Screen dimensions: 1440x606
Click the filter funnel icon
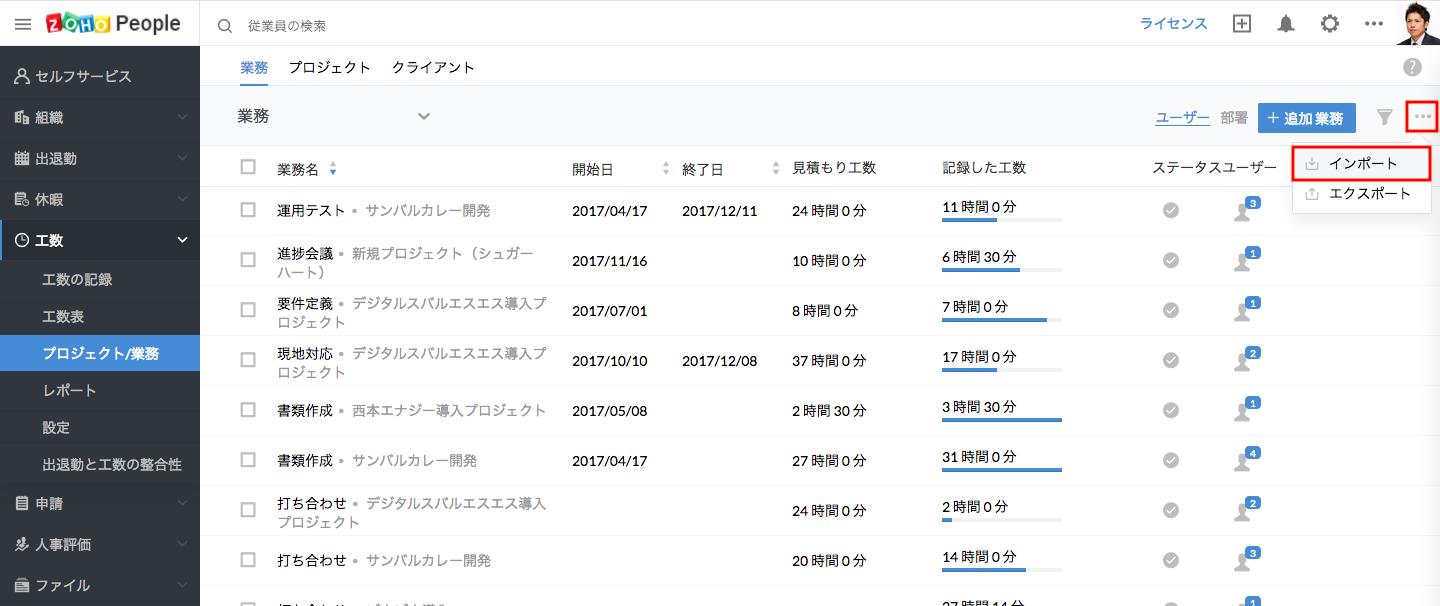coord(1385,117)
